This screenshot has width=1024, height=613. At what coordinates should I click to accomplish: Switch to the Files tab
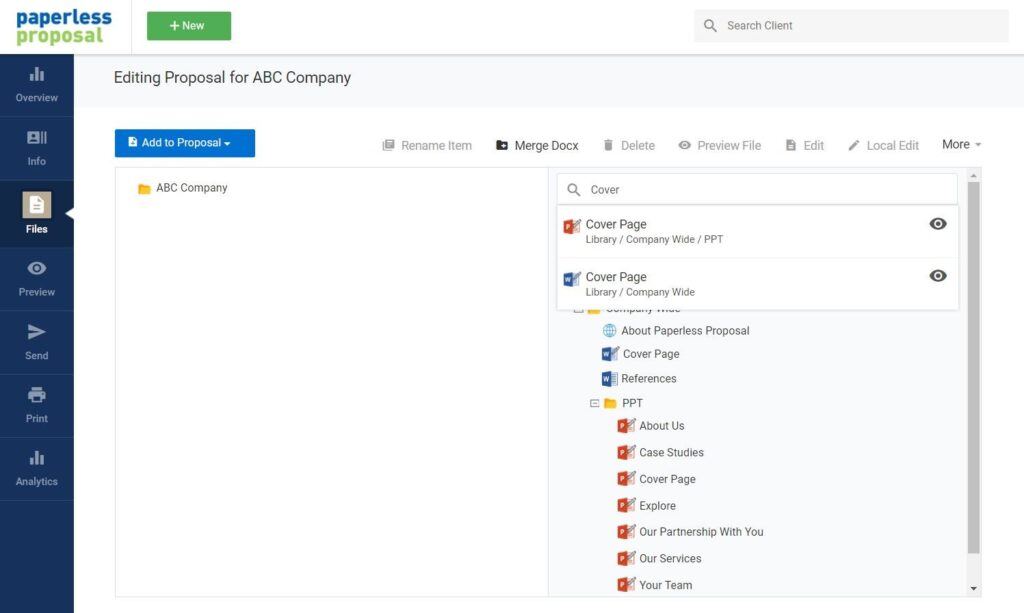[x=36, y=213]
